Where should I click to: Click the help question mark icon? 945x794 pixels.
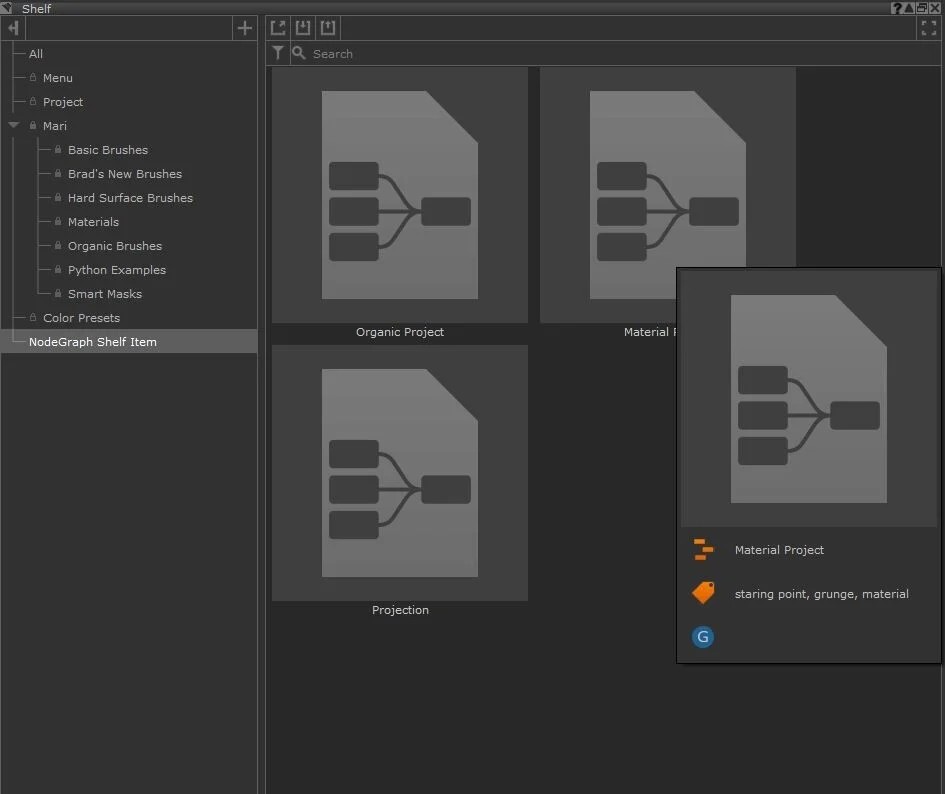pos(897,8)
